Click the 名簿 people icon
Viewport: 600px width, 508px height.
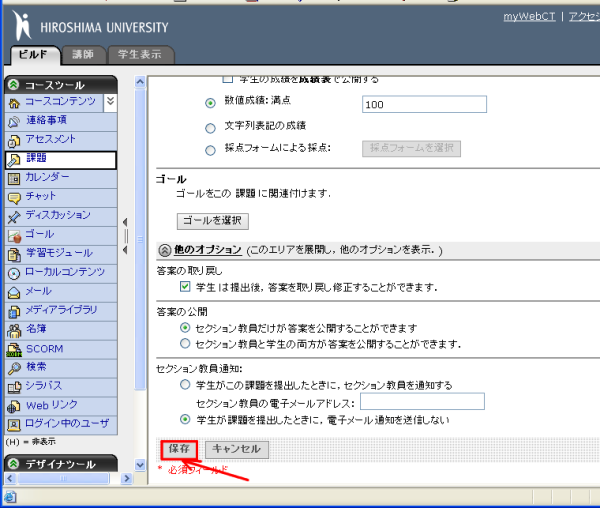tap(14, 331)
